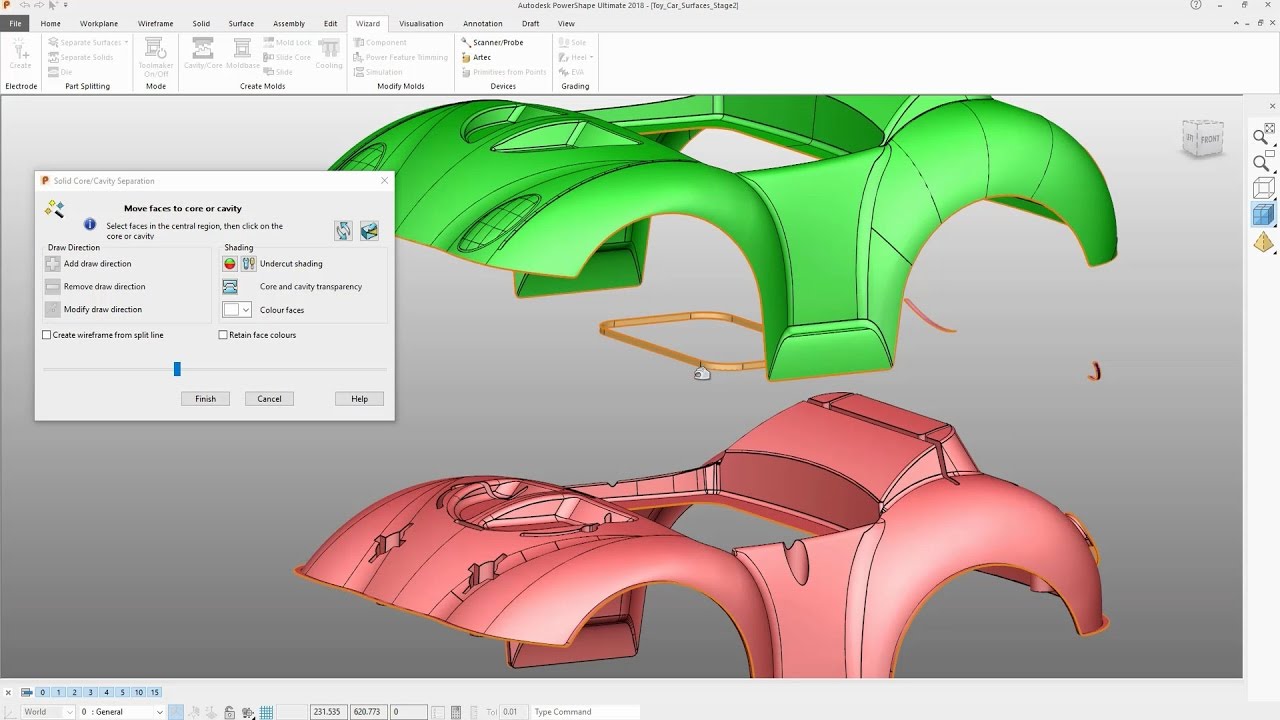The width and height of the screenshot is (1280, 720).
Task: Open the Colour faces dropdown
Action: (237, 310)
